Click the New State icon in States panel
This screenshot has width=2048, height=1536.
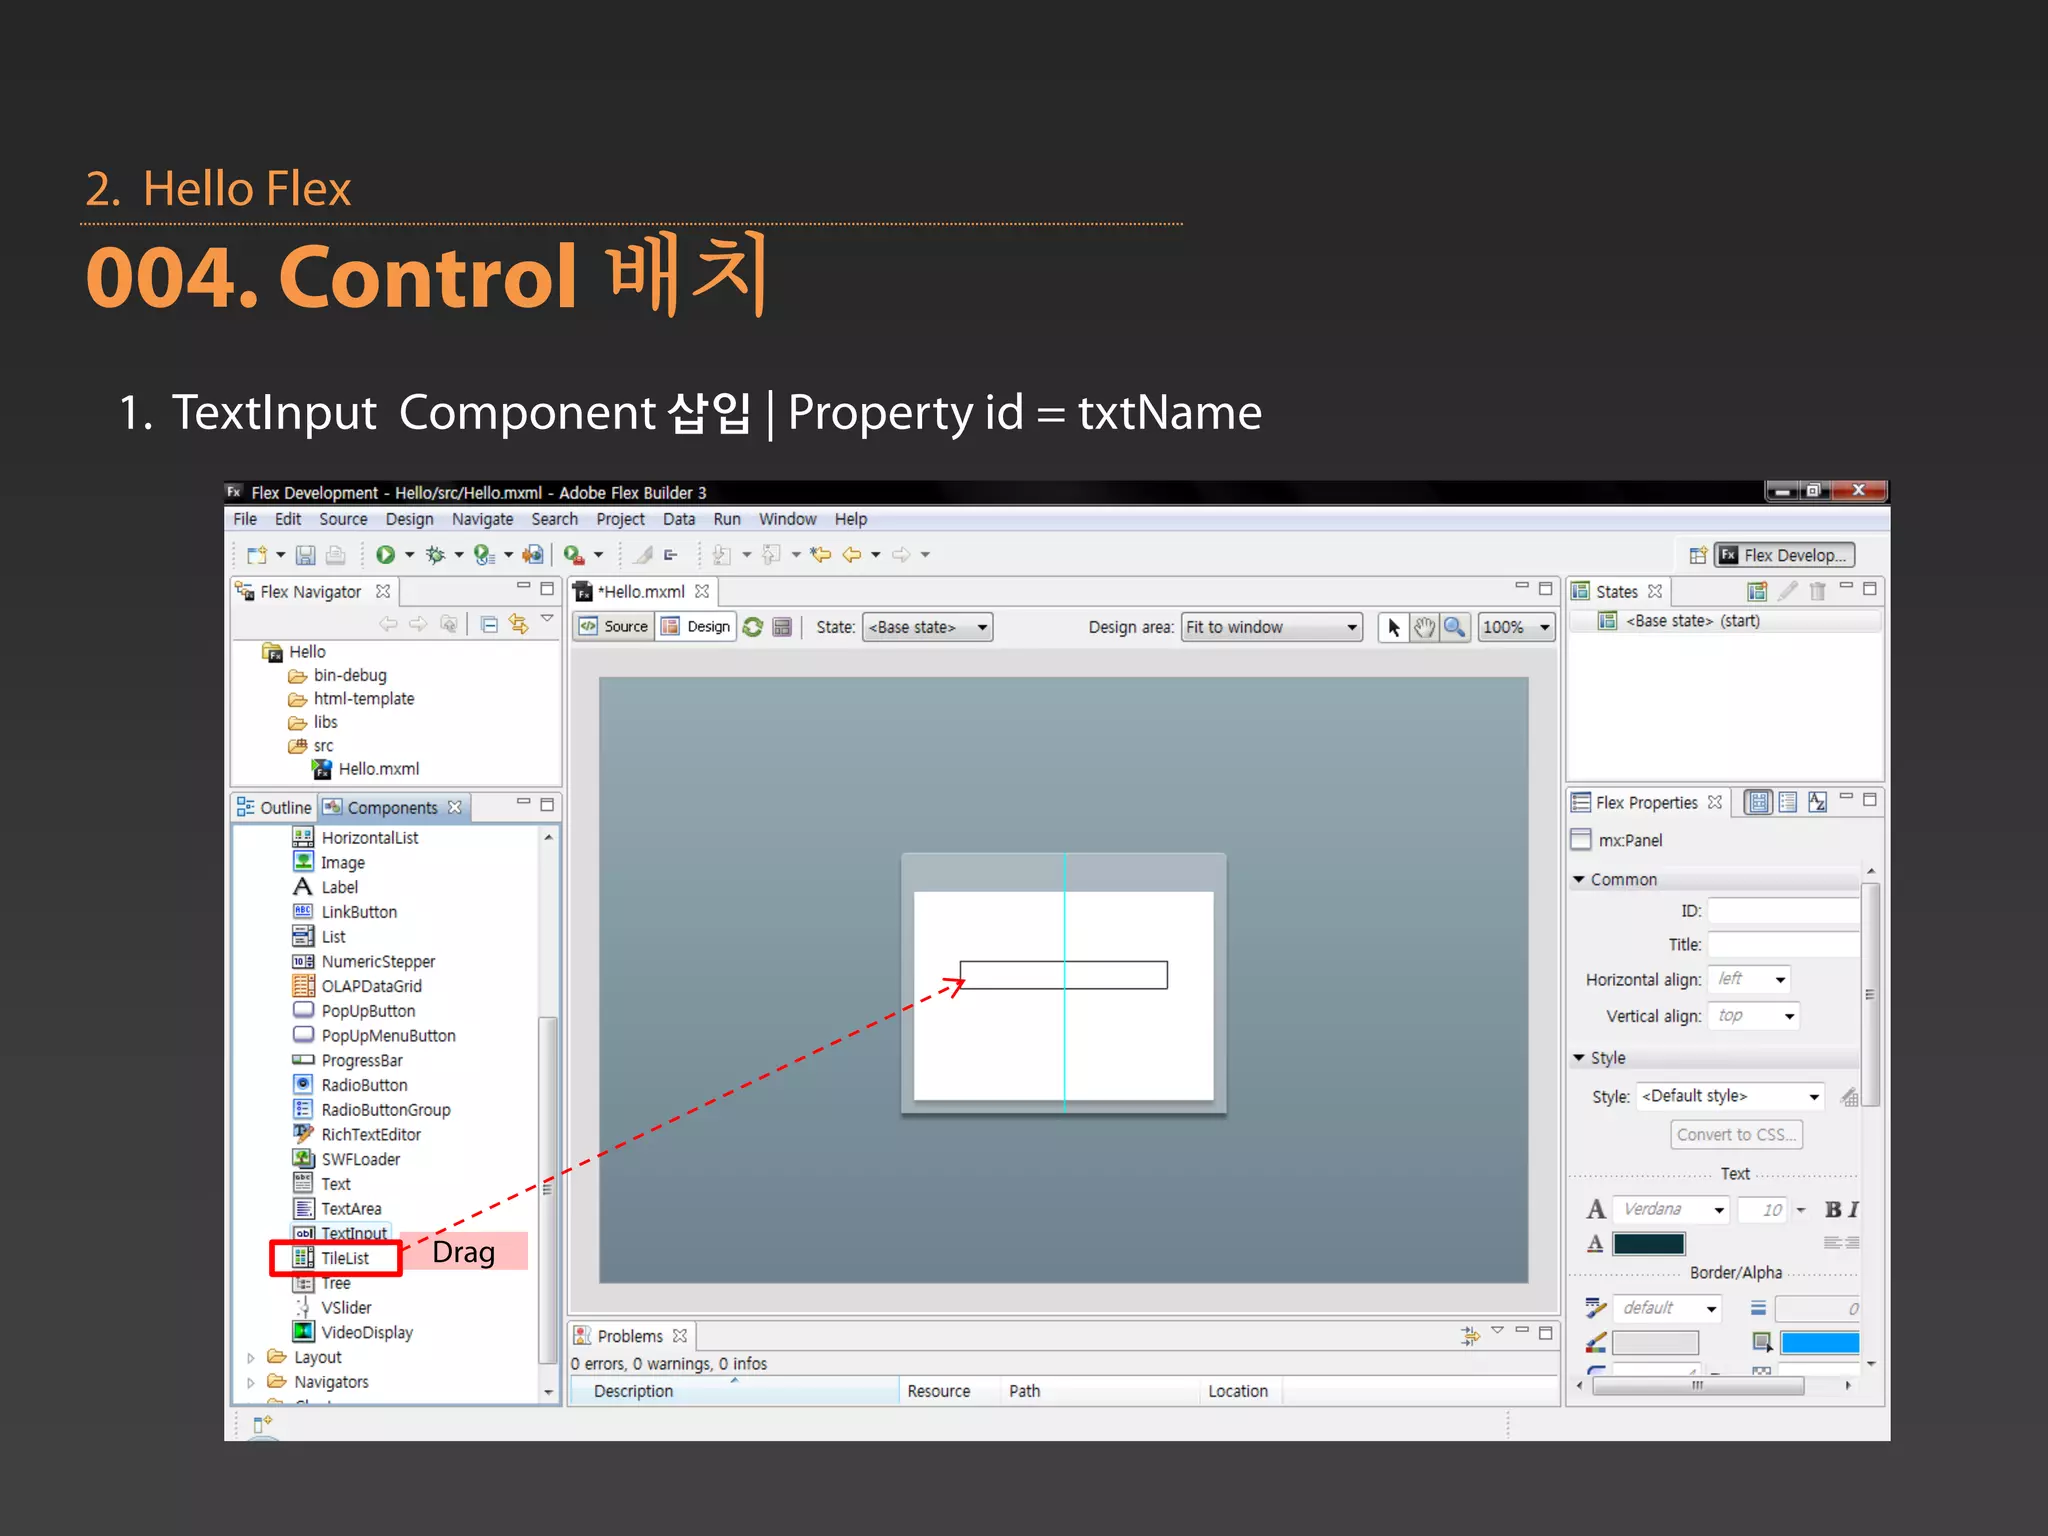coord(1756,591)
